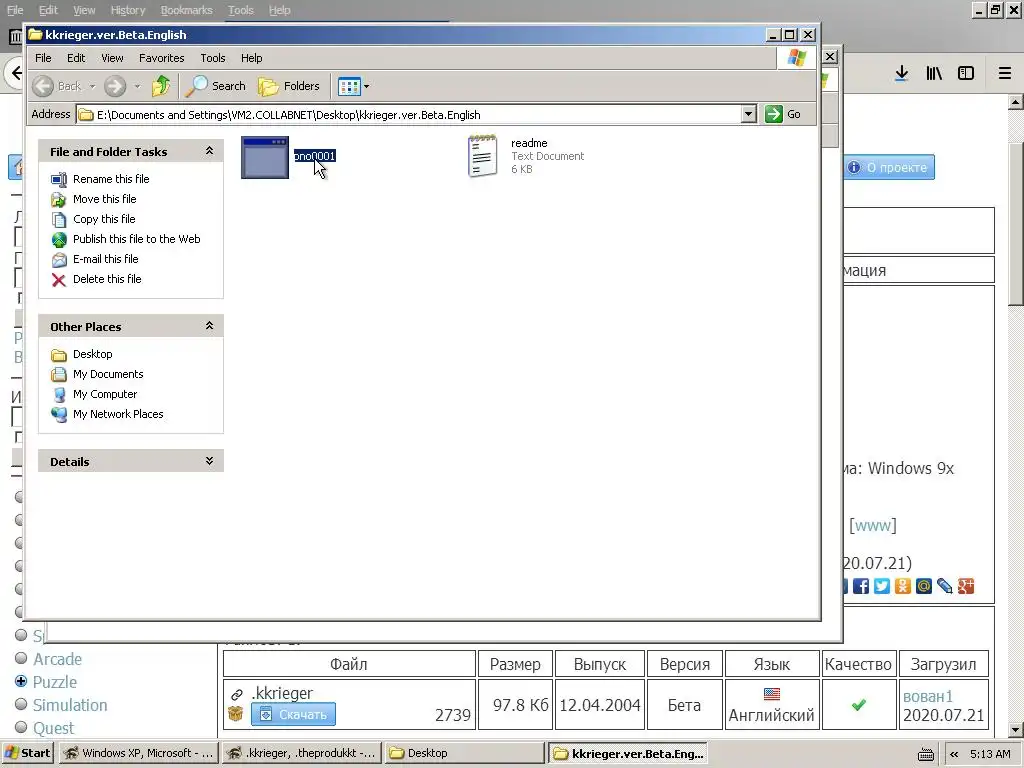Click the О проекте button on webpage
1024x768 pixels.
point(889,167)
